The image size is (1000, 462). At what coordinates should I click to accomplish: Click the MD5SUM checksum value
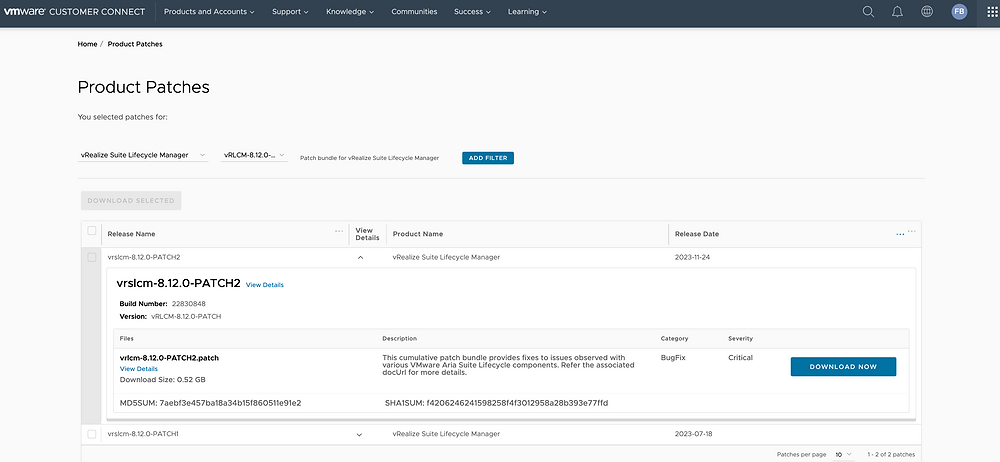click(x=230, y=403)
